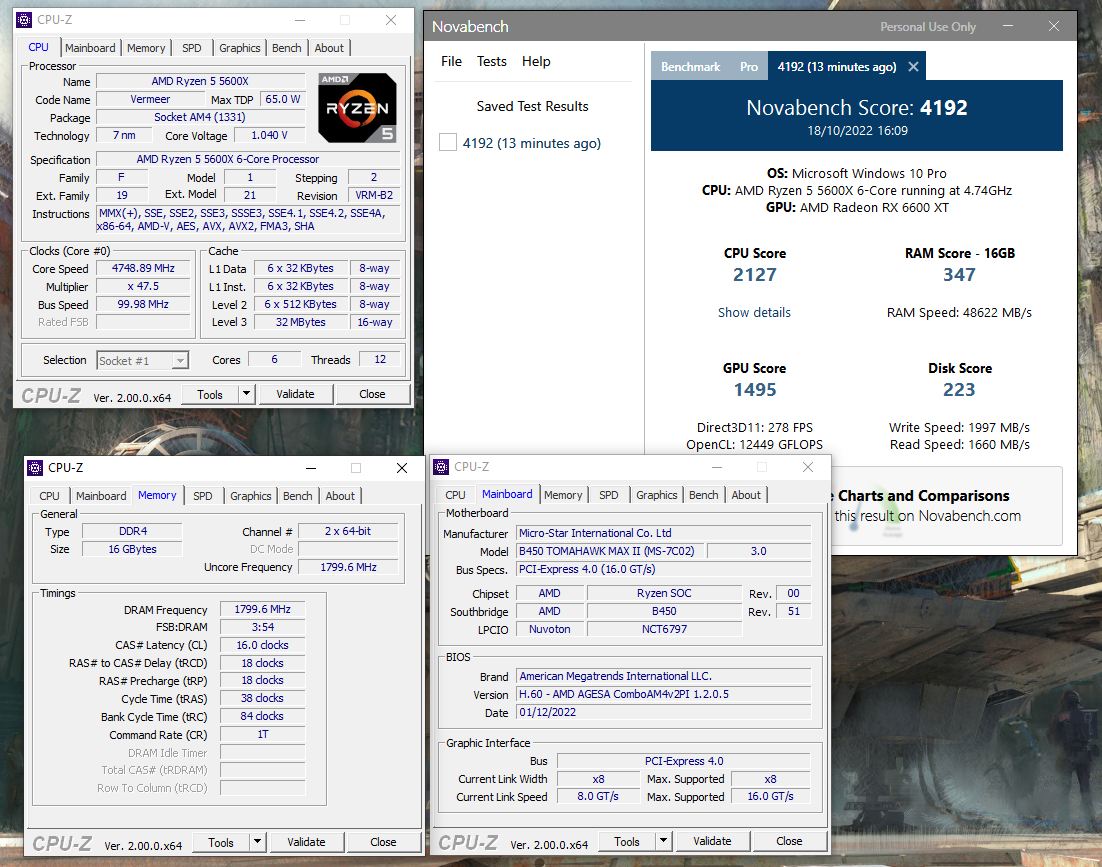
Task: Select Mainboard tab in top CPU-Z window
Action: 90,48
